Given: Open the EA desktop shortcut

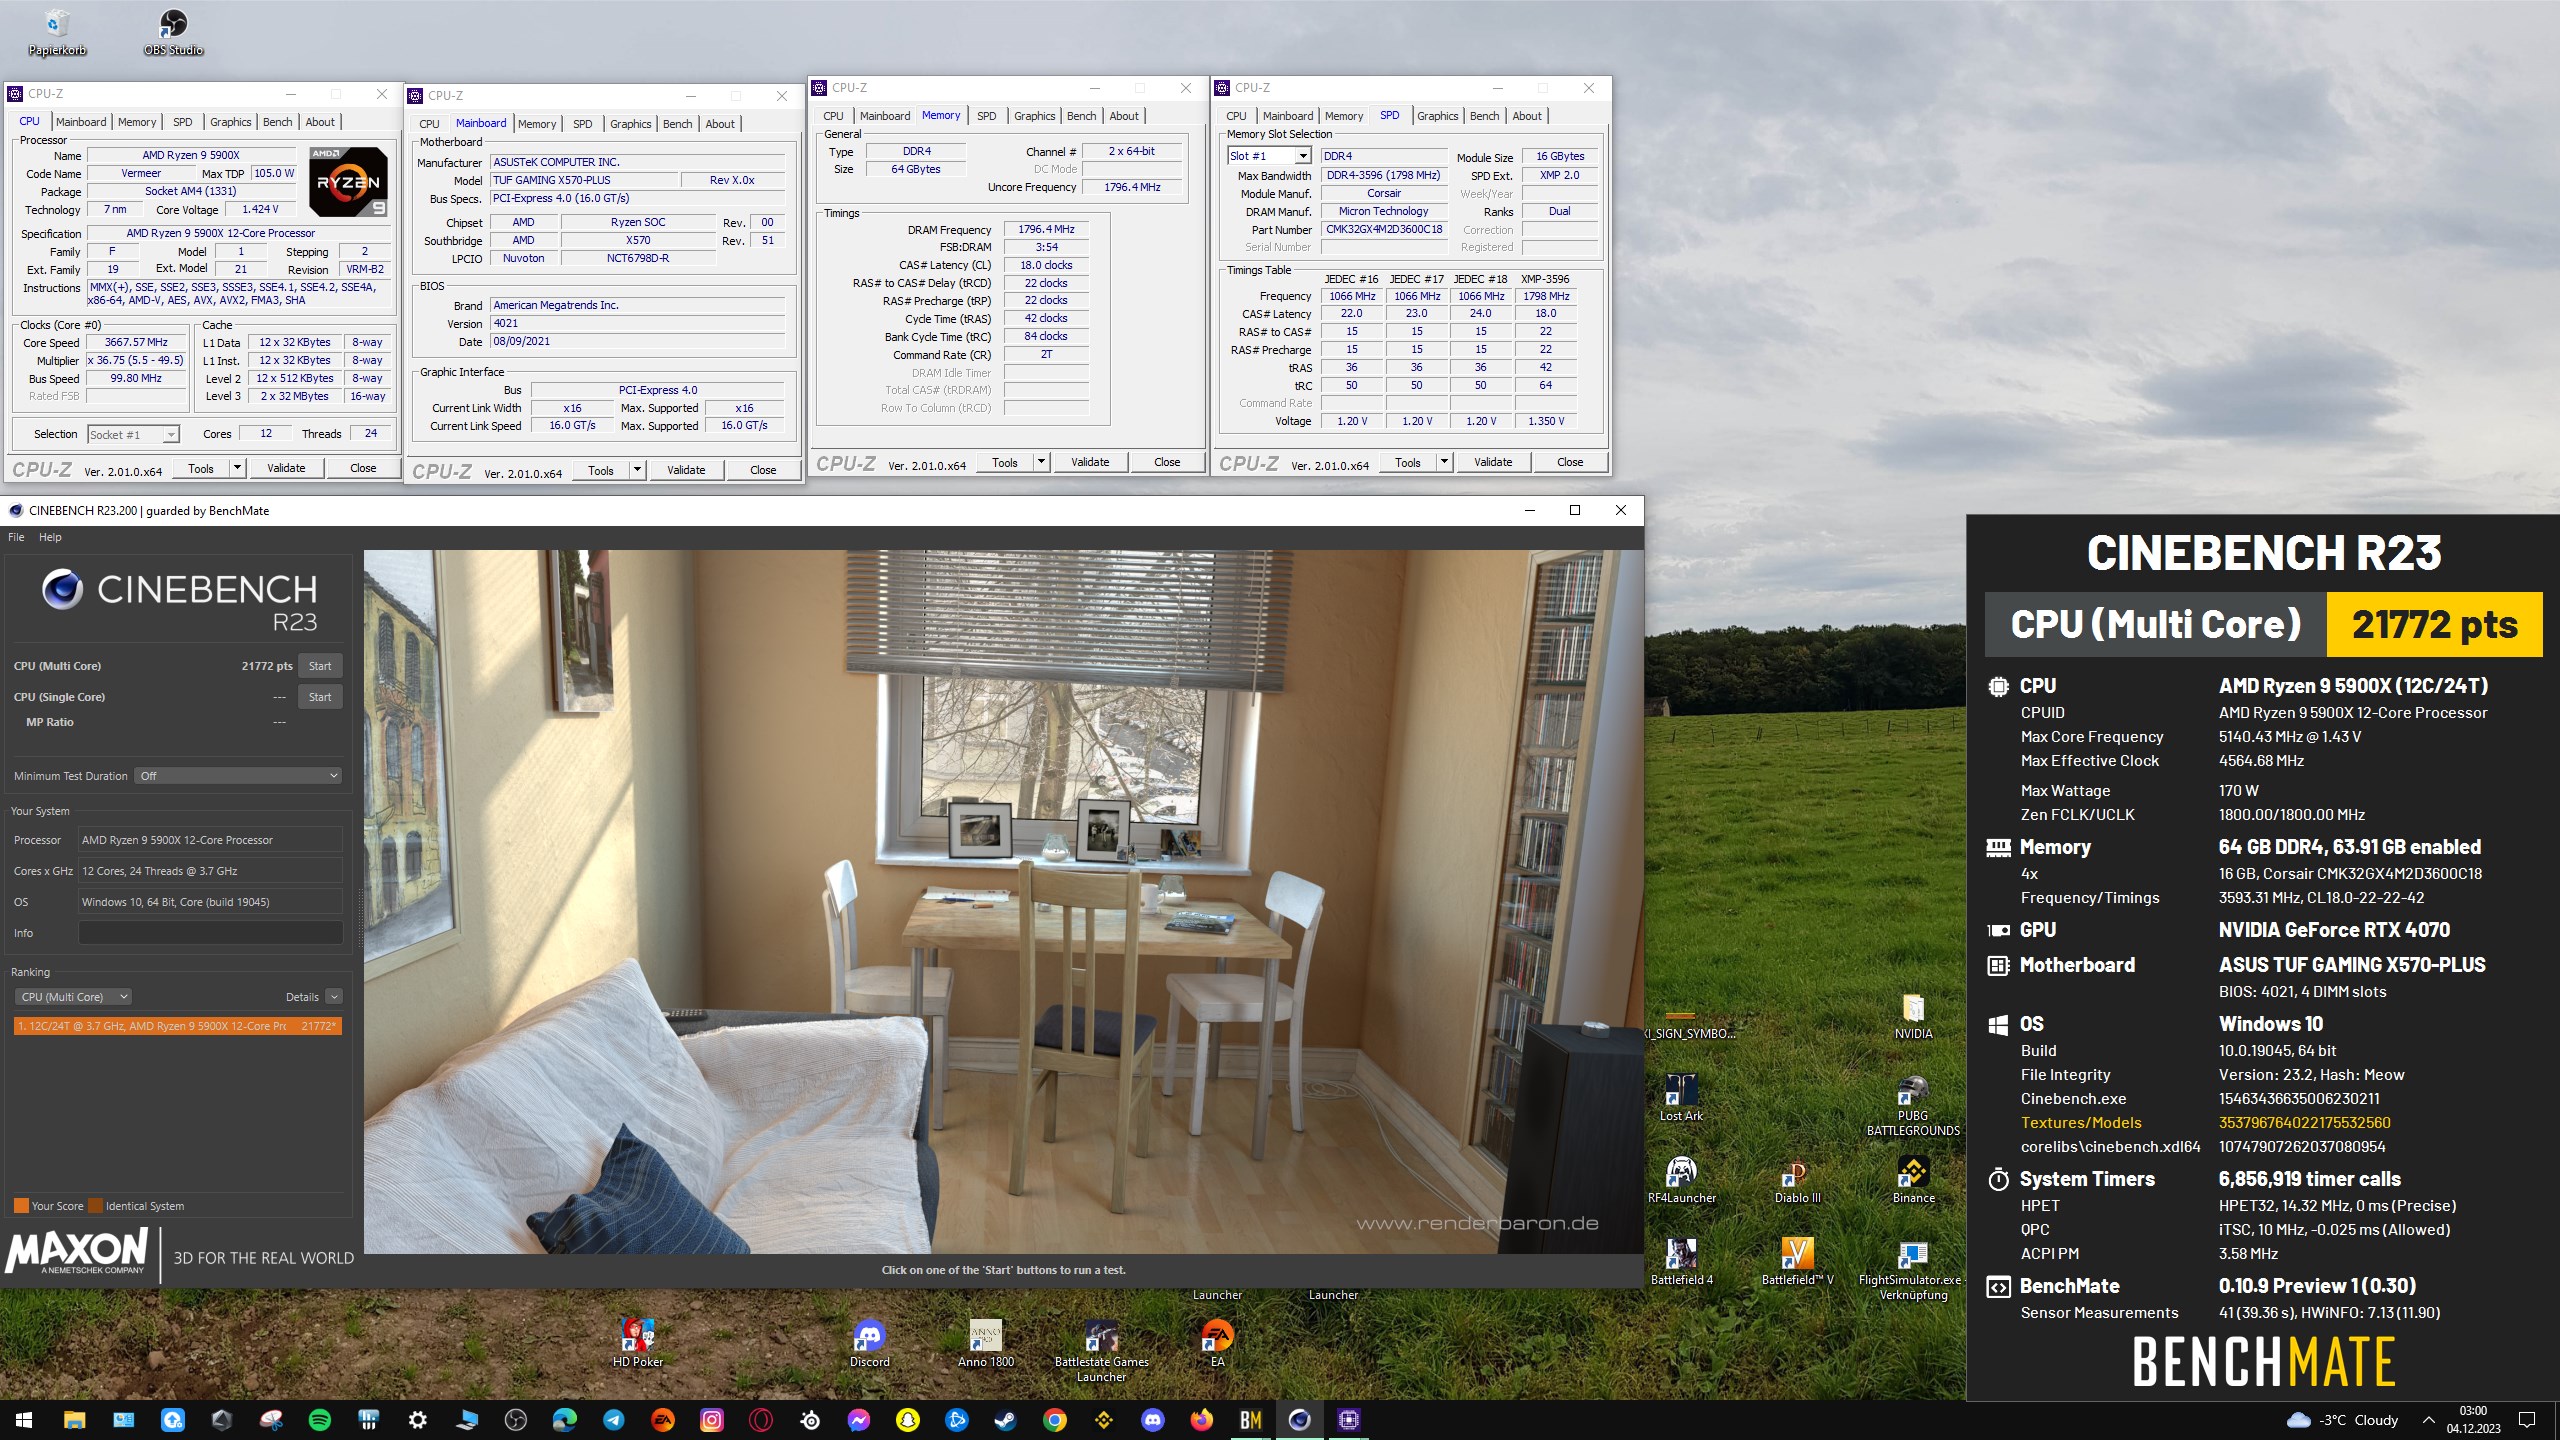Looking at the screenshot, I should (1217, 1343).
